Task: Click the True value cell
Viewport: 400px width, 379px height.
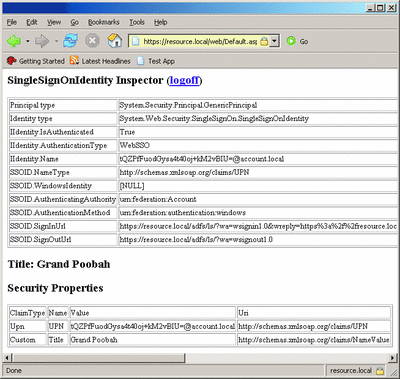Action: 127,132
